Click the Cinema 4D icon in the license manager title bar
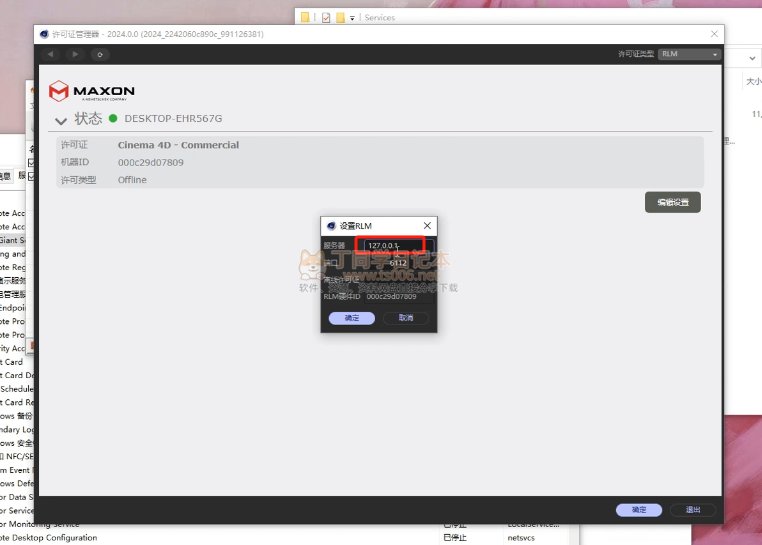The height and width of the screenshot is (545, 762). tap(44, 34)
